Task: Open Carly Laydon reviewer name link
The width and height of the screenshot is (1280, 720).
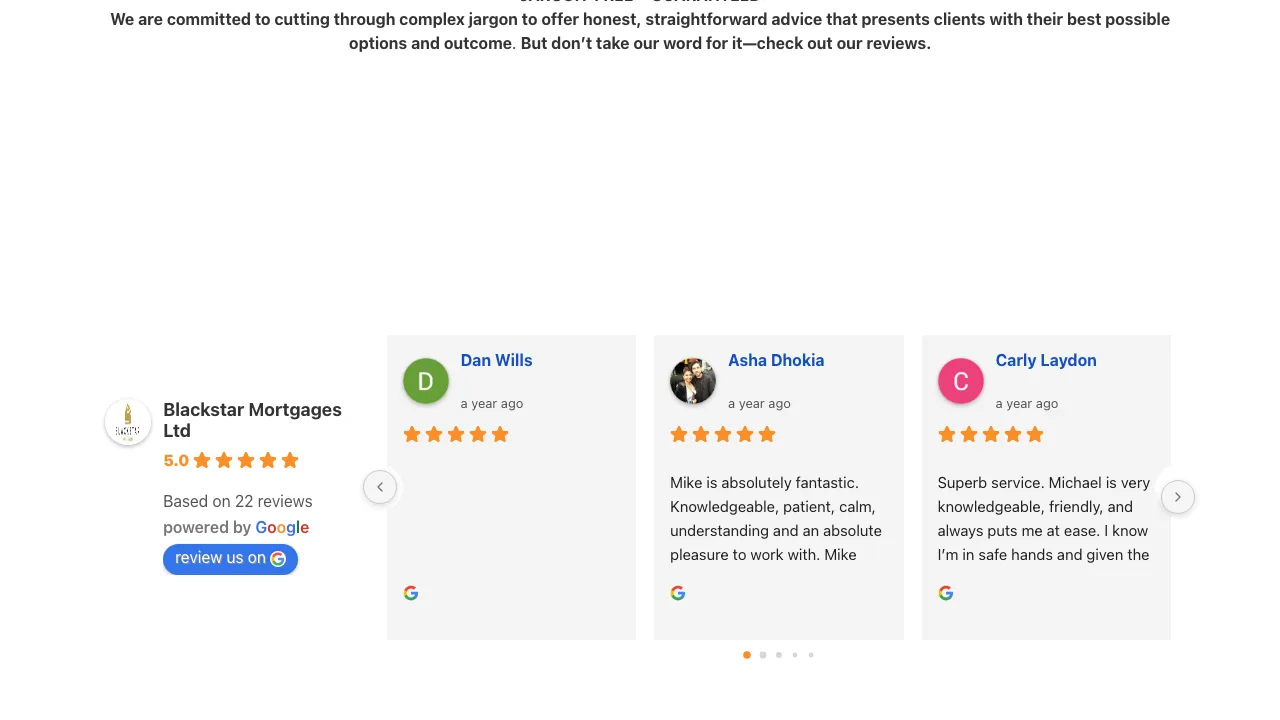Action: point(1046,360)
